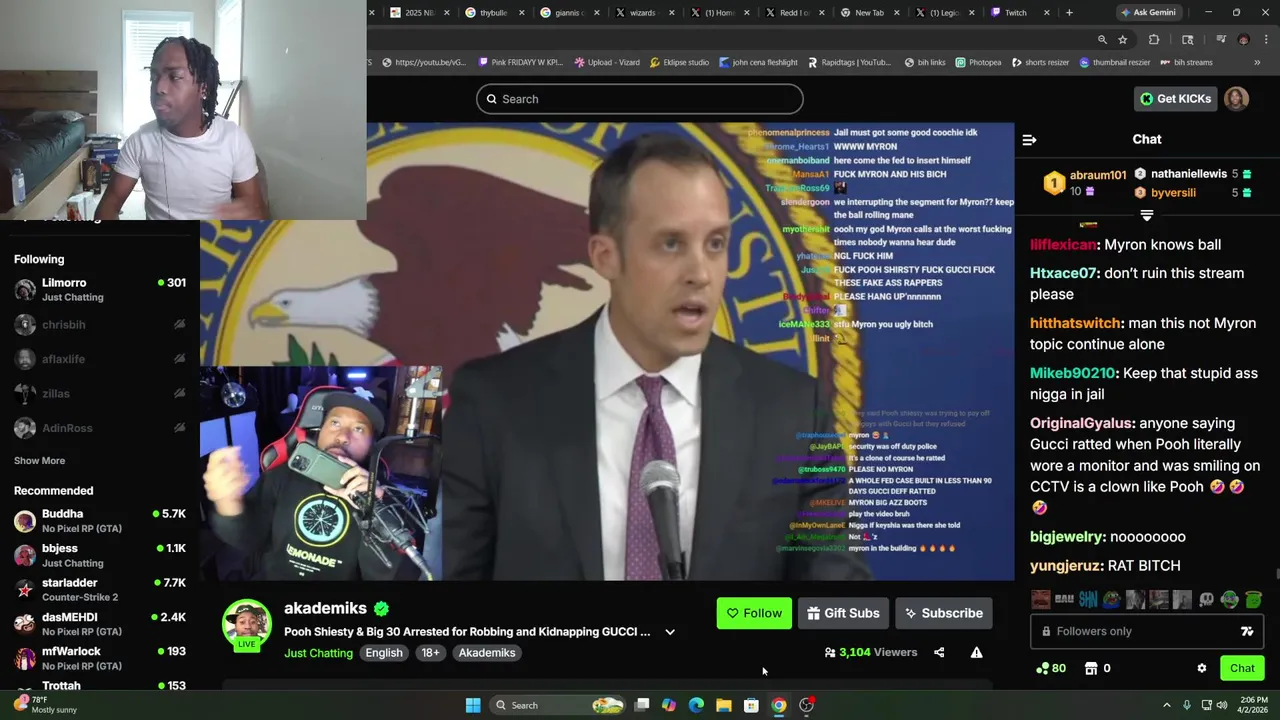Open the thumbnail resizer bookmark
Screen dimensions: 1280x720
pos(1114,62)
